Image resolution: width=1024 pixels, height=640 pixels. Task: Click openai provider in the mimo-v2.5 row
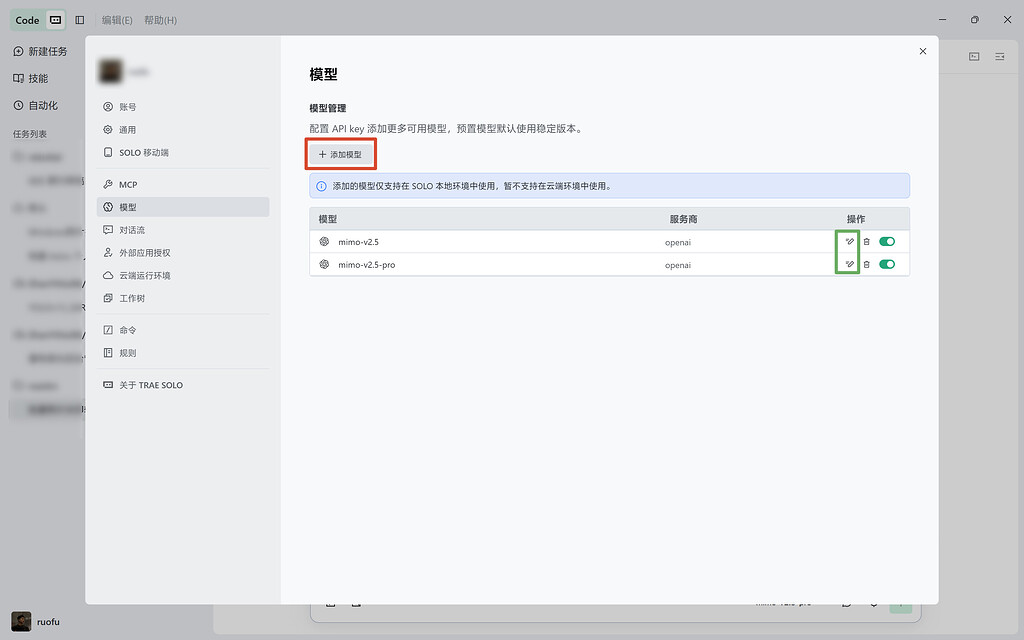coord(678,242)
